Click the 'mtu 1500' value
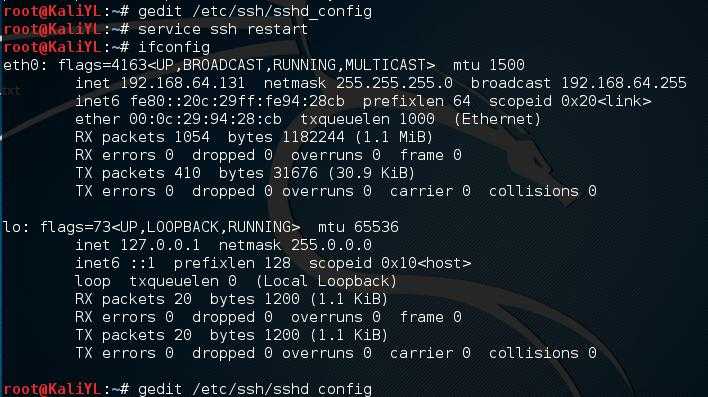The image size is (708, 397). click(489, 65)
